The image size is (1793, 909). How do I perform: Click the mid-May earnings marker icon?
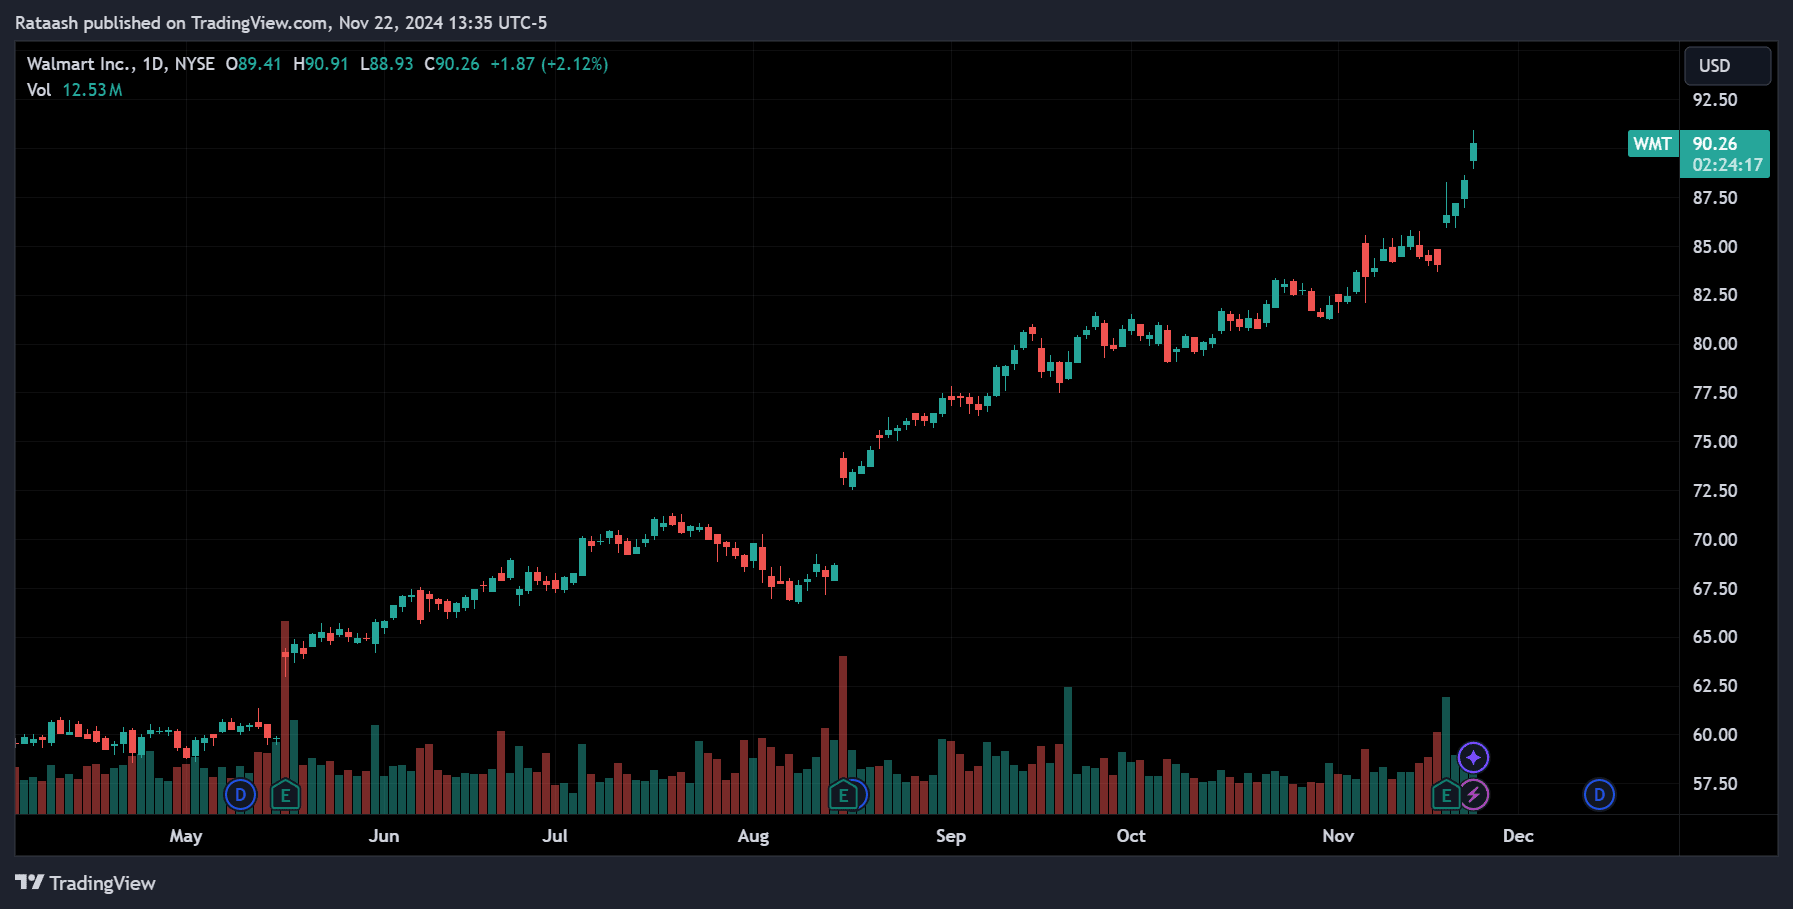(285, 796)
